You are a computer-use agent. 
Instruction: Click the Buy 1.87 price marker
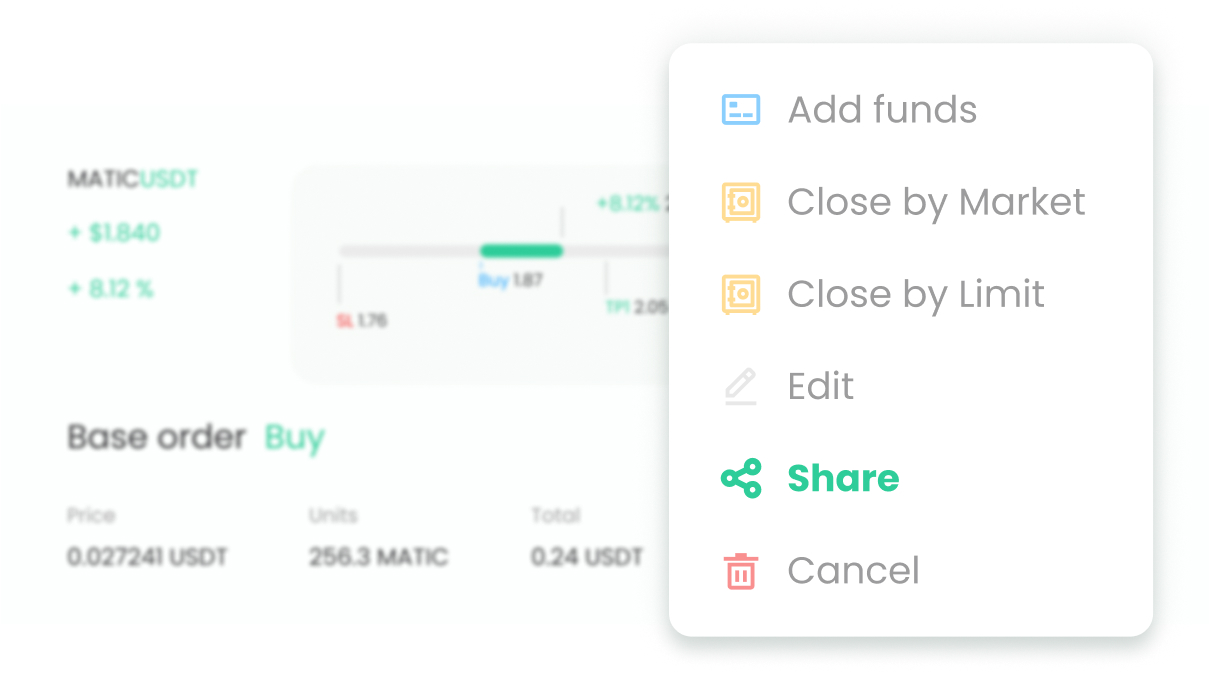510,281
